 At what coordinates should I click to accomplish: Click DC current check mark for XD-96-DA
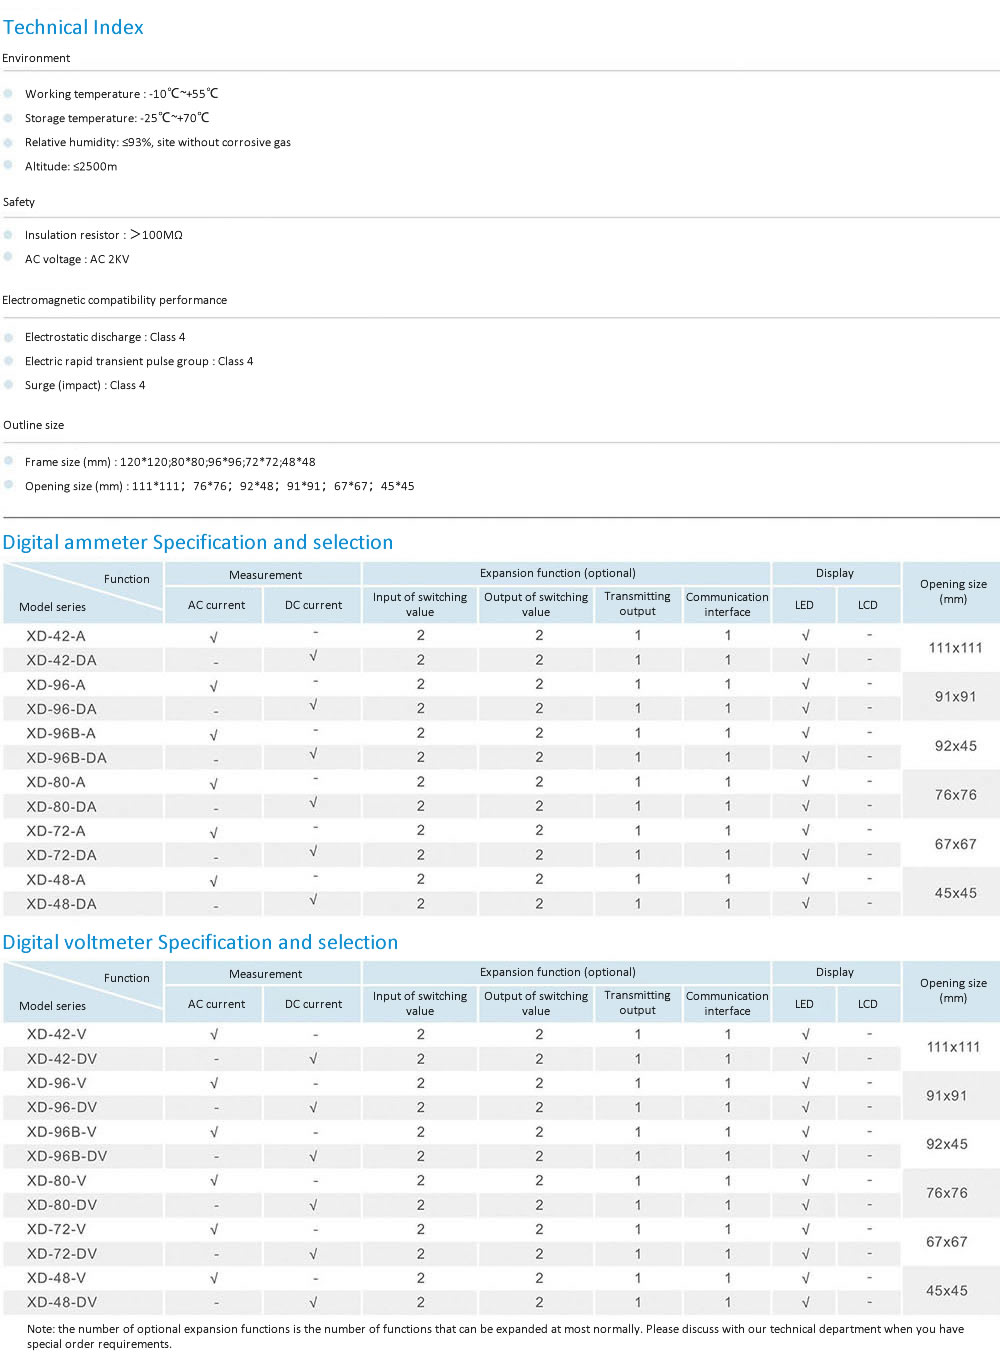[x=314, y=706]
